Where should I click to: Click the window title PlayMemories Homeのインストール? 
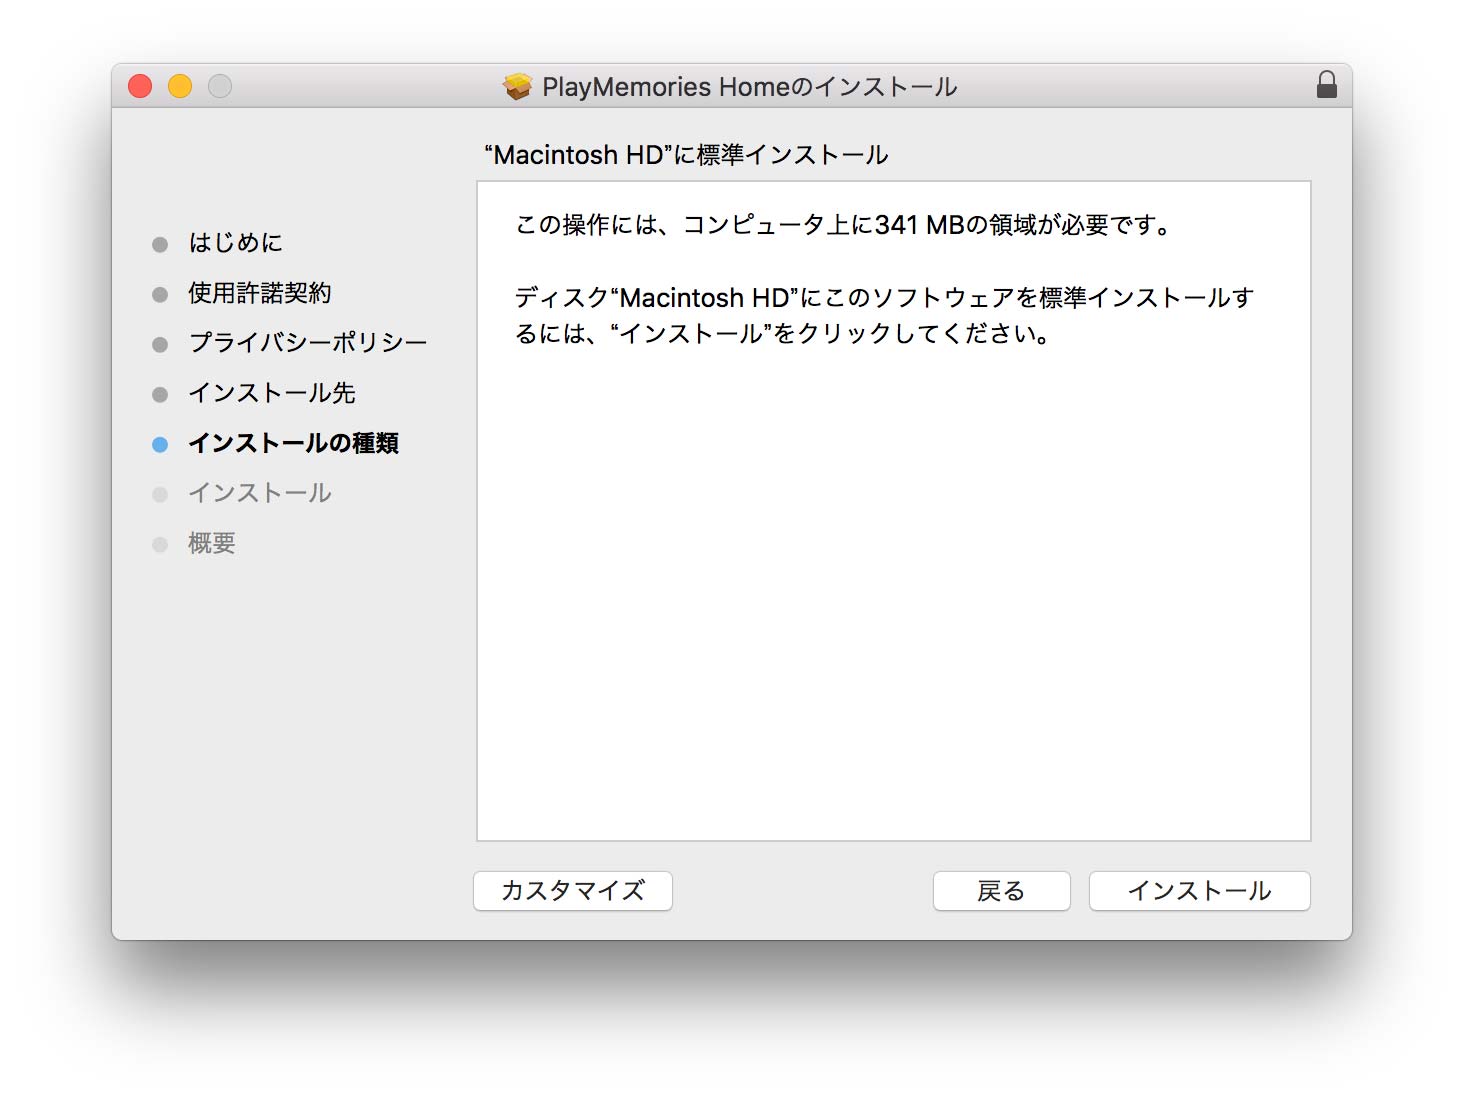[x=749, y=87]
